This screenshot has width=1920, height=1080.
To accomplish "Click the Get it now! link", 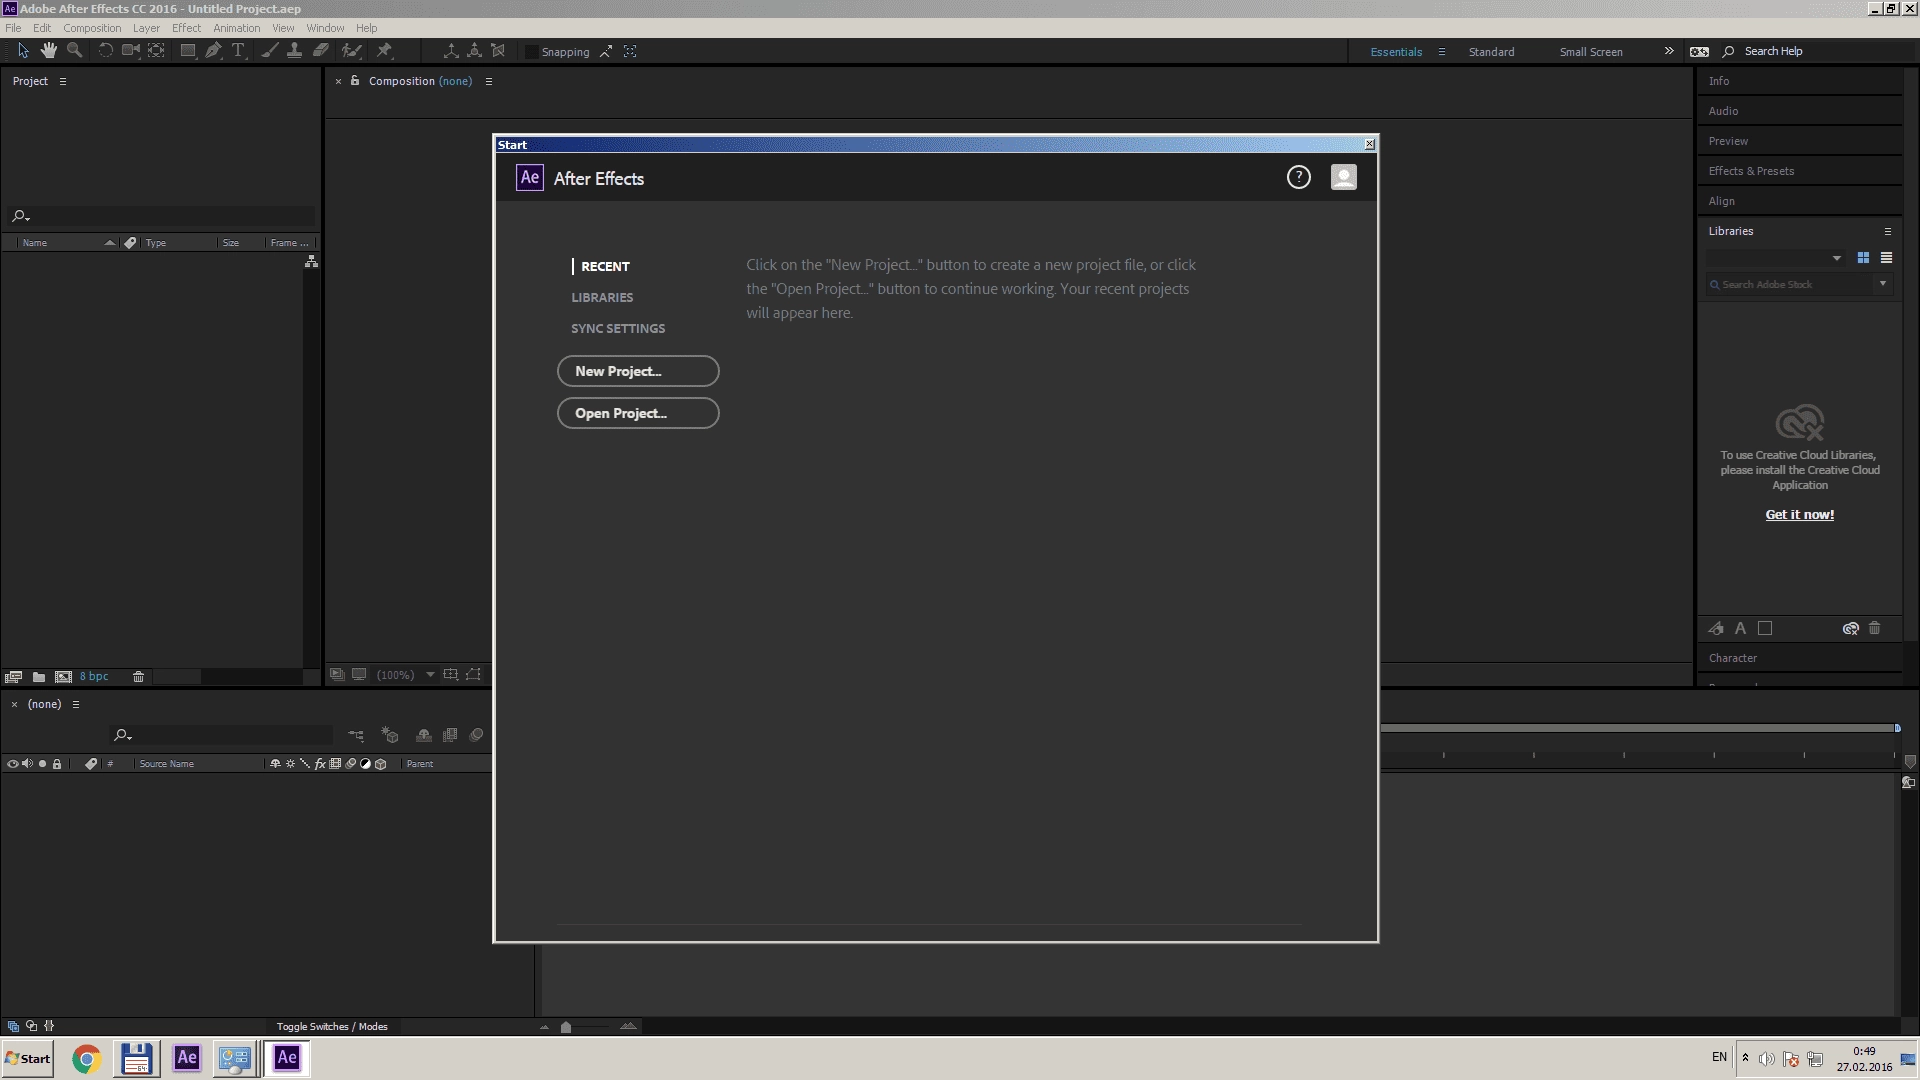I will [x=1799, y=515].
